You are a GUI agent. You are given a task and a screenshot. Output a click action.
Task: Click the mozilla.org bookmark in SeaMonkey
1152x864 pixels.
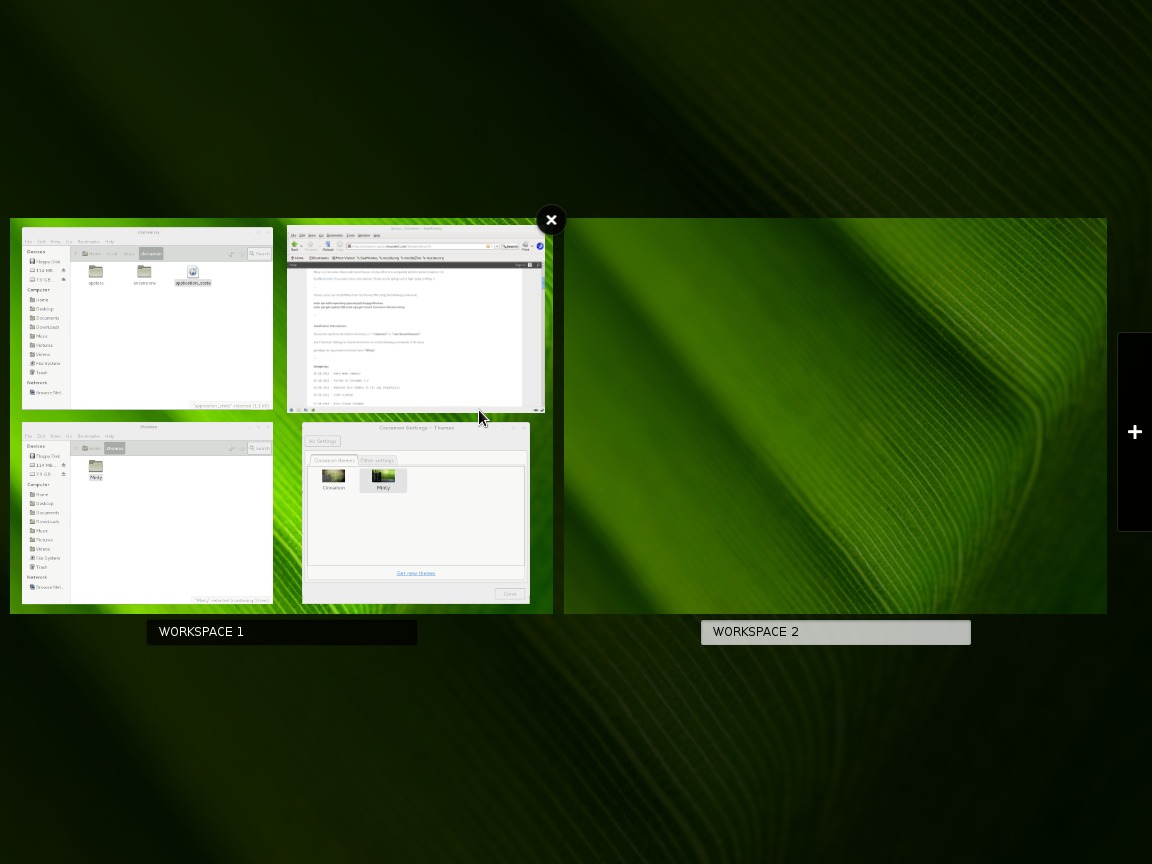388,258
